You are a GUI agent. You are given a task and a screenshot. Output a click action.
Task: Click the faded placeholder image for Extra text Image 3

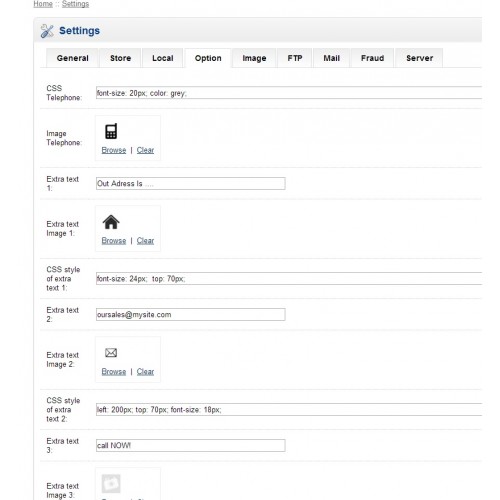click(111, 484)
